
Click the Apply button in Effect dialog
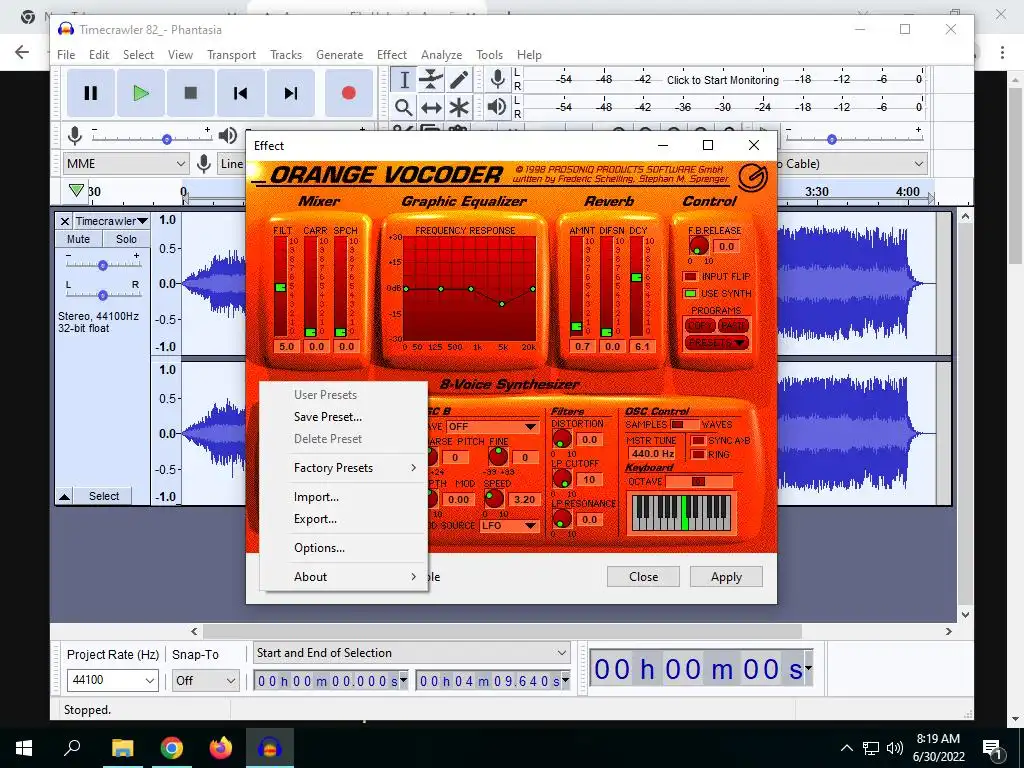tap(726, 577)
